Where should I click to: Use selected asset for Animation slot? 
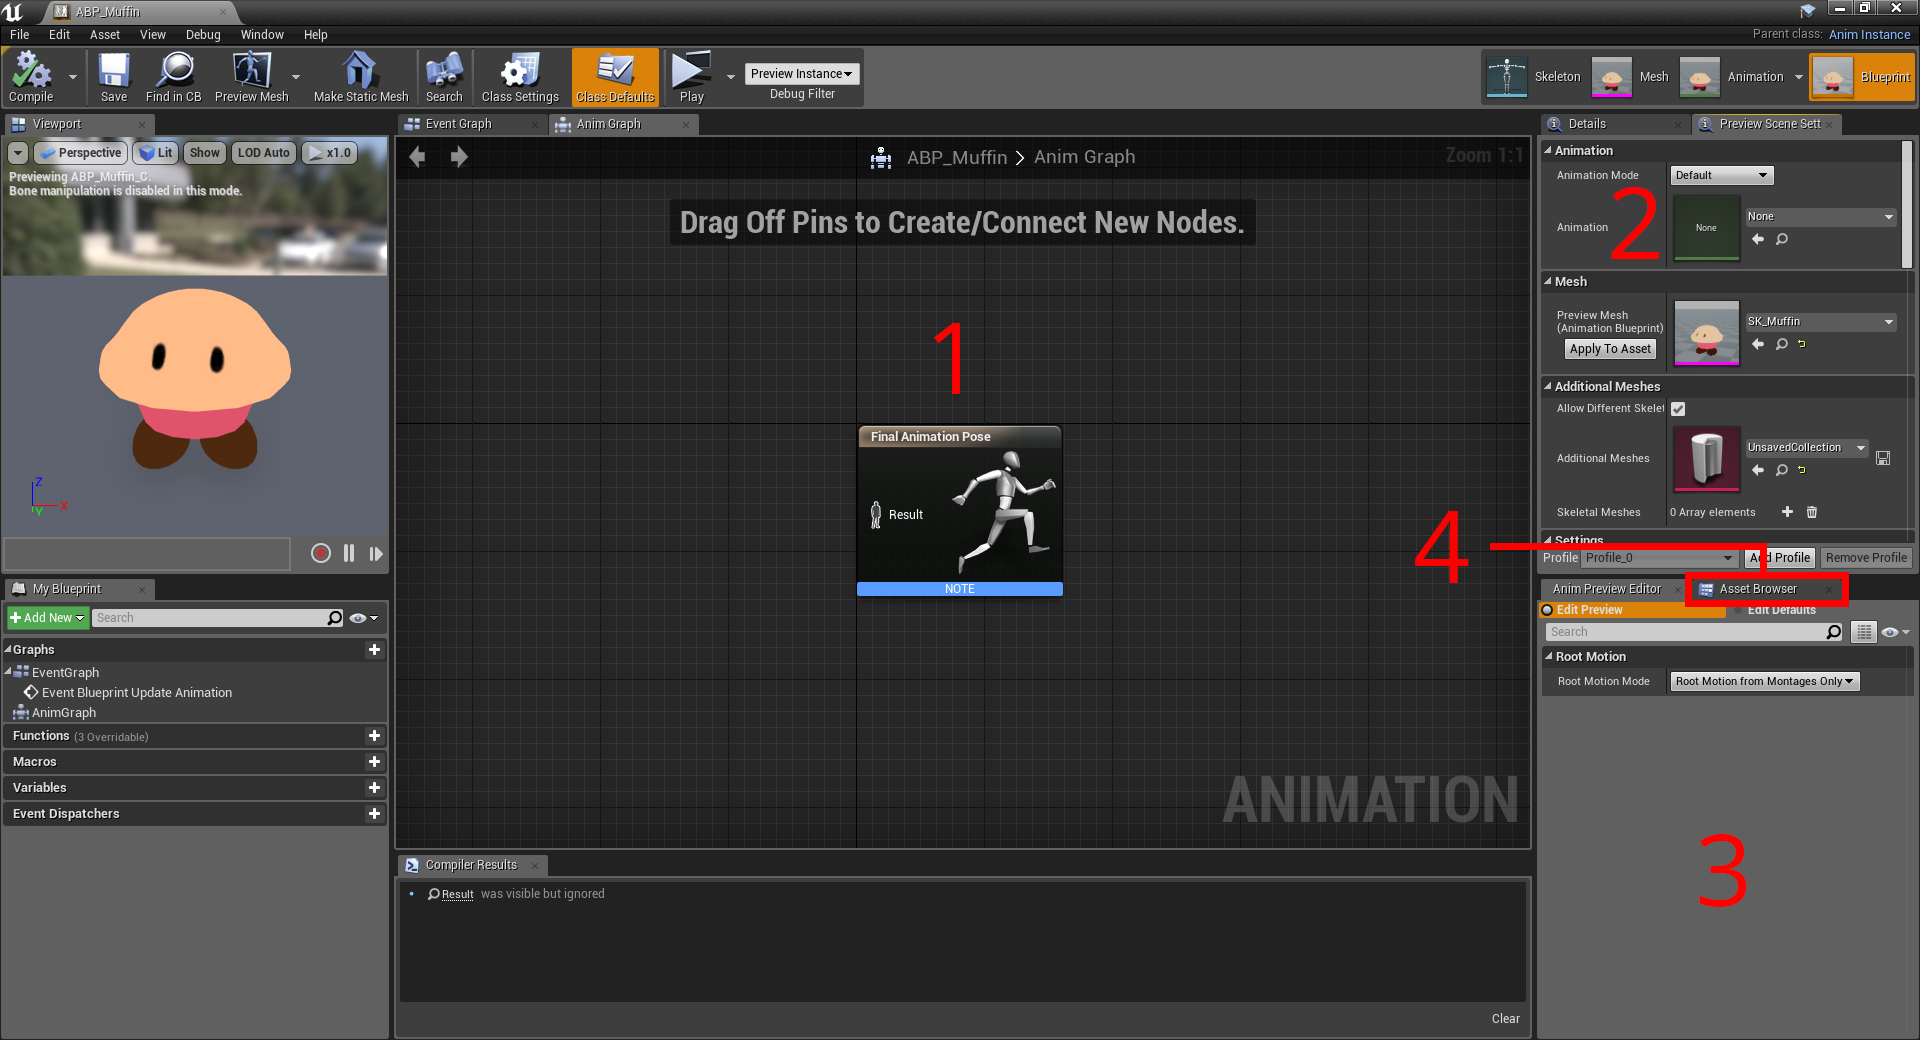coord(1758,239)
